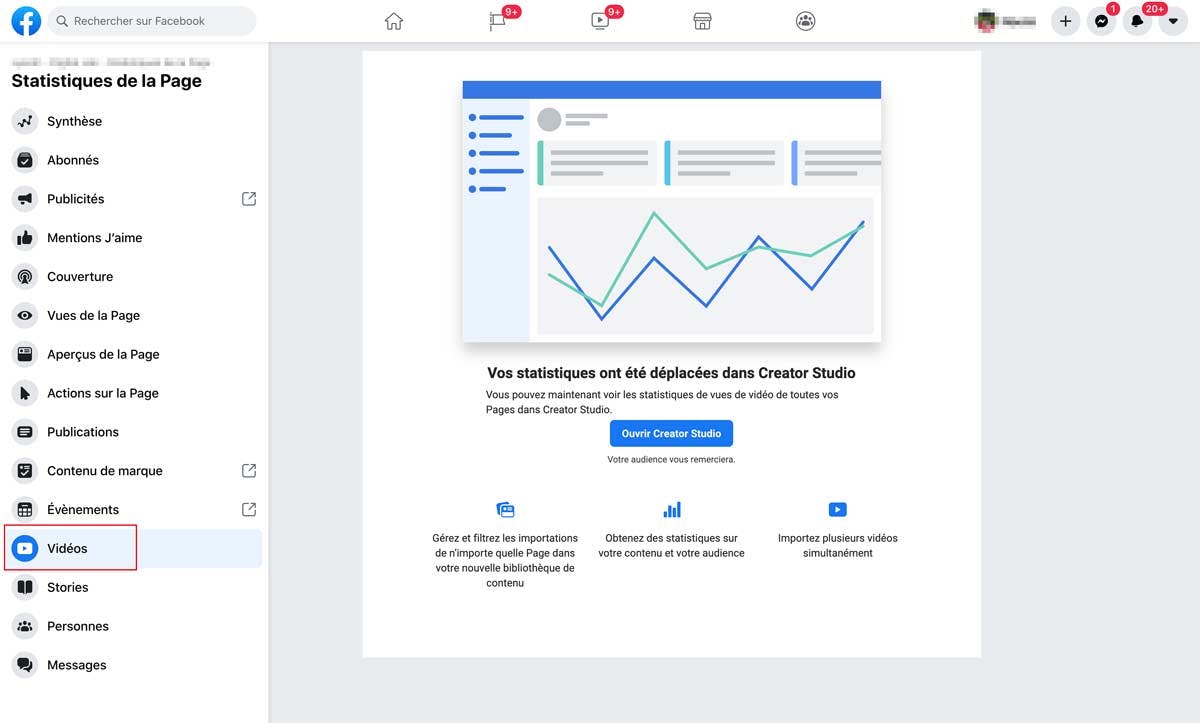The width and height of the screenshot is (1200, 723).
Task: Focus the Rechercher sur Facebook search field
Action: 152,21
